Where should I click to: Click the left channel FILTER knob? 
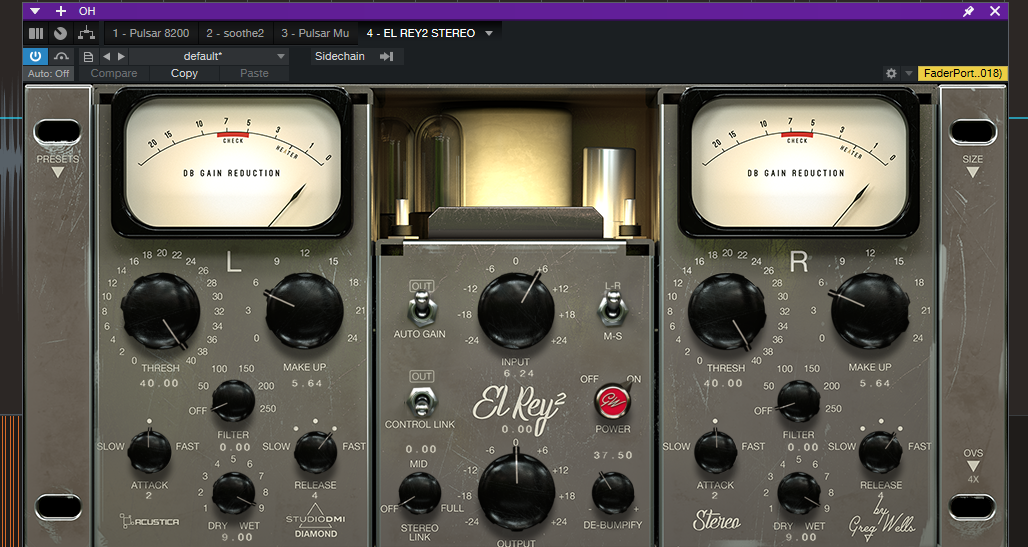[x=233, y=401]
